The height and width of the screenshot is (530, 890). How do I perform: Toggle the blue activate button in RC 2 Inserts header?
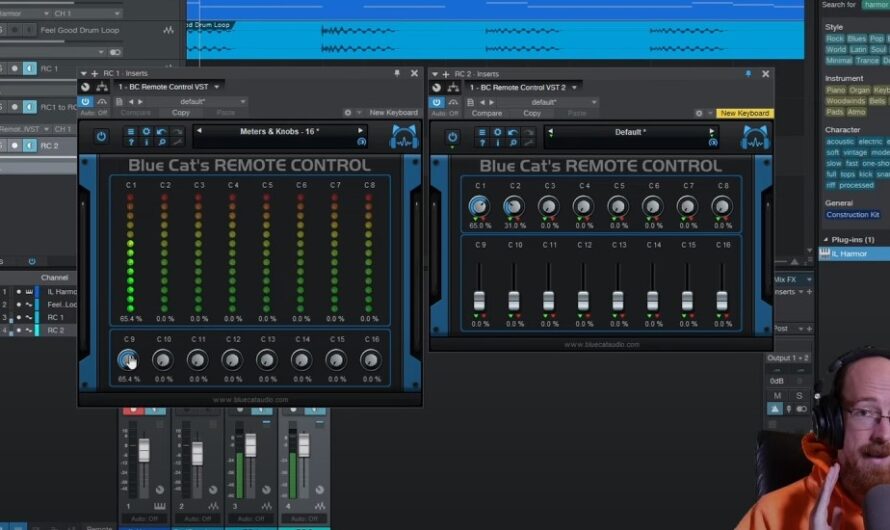(436, 102)
